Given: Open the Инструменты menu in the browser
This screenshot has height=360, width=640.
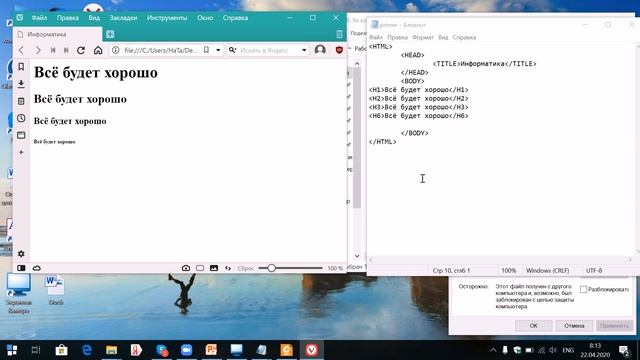Looking at the screenshot, I should click(167, 18).
